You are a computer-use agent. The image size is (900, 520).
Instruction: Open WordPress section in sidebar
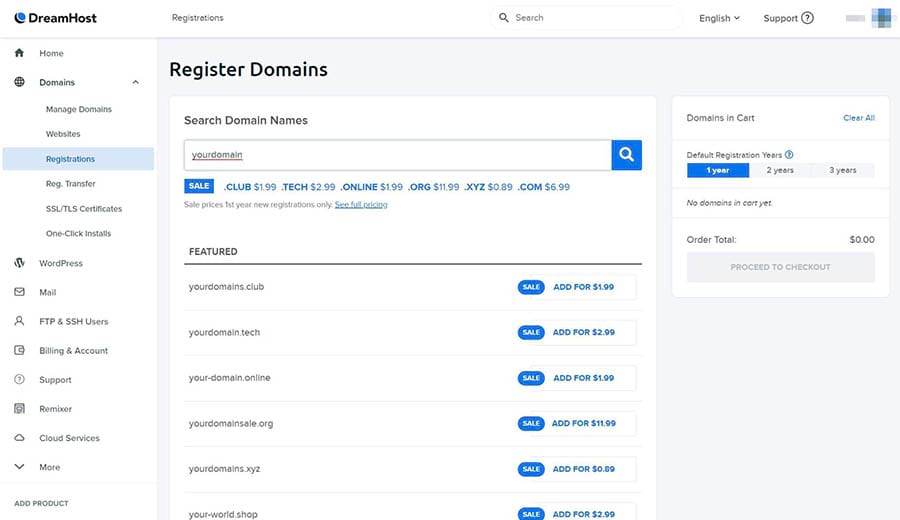tap(61, 263)
